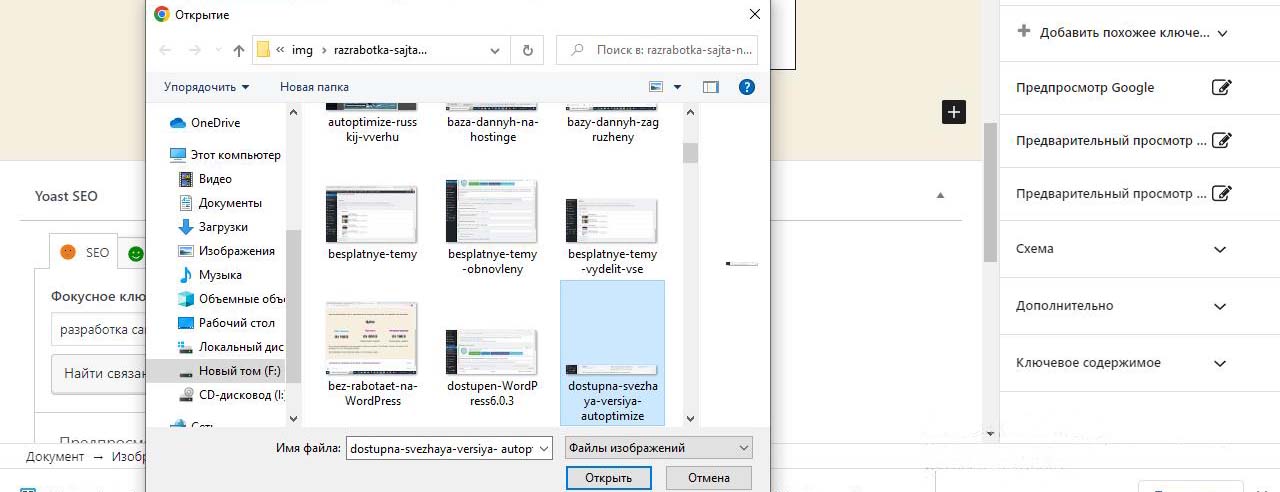Click the Открыть button

[608, 478]
